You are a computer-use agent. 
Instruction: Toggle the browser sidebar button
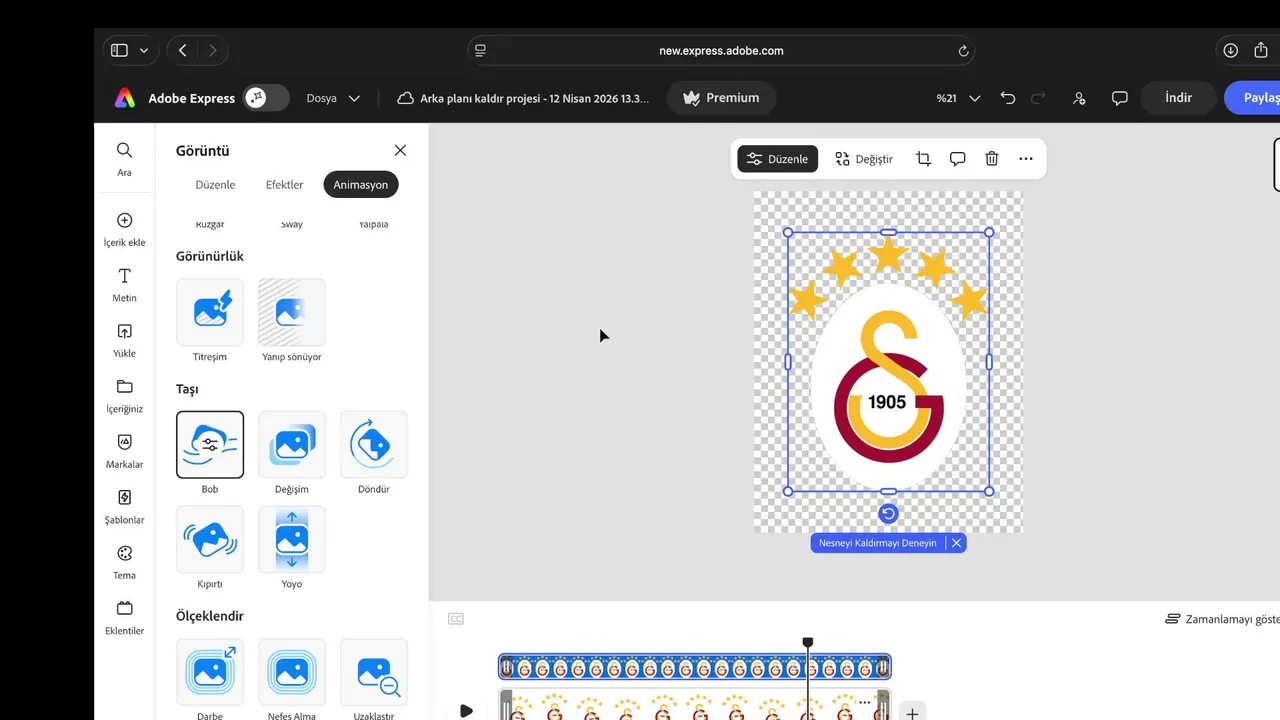pos(119,50)
